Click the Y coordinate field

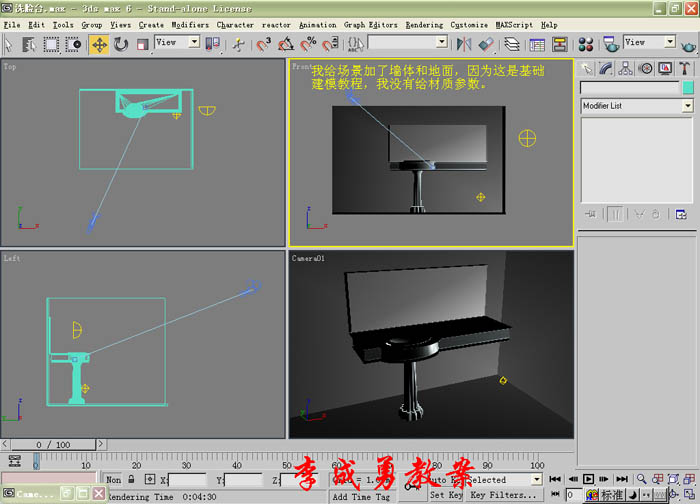[x=243, y=480]
